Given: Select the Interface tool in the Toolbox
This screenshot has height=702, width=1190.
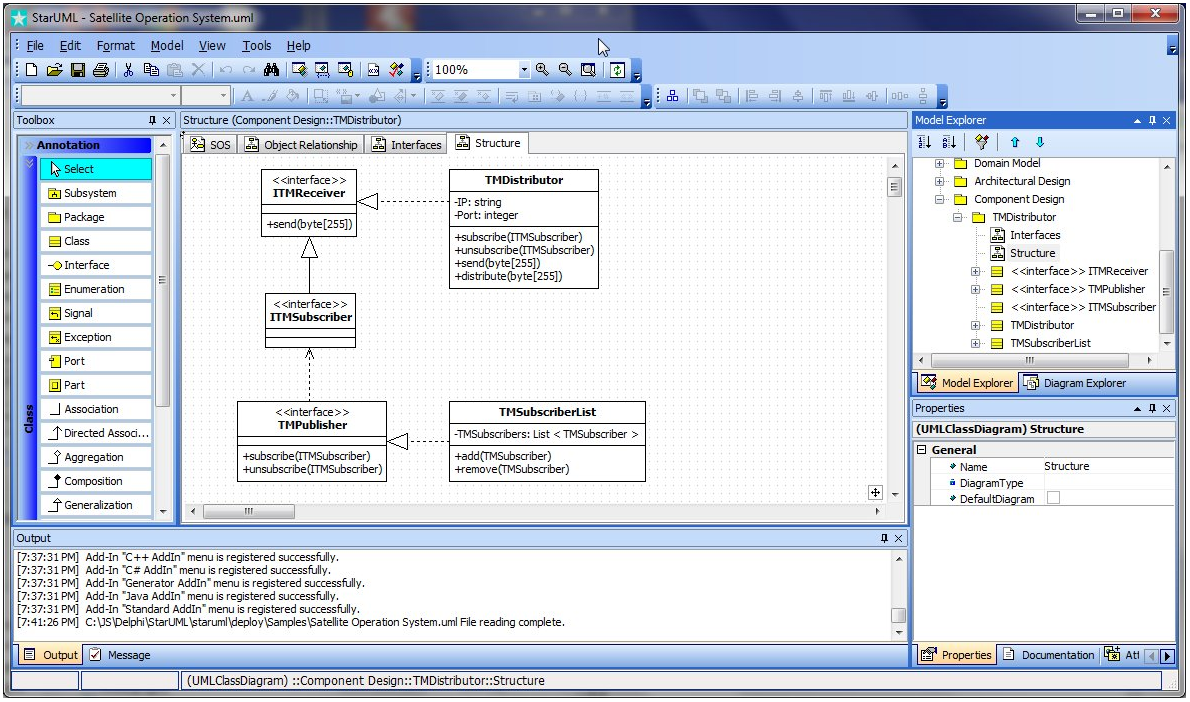Looking at the screenshot, I should click(95, 265).
